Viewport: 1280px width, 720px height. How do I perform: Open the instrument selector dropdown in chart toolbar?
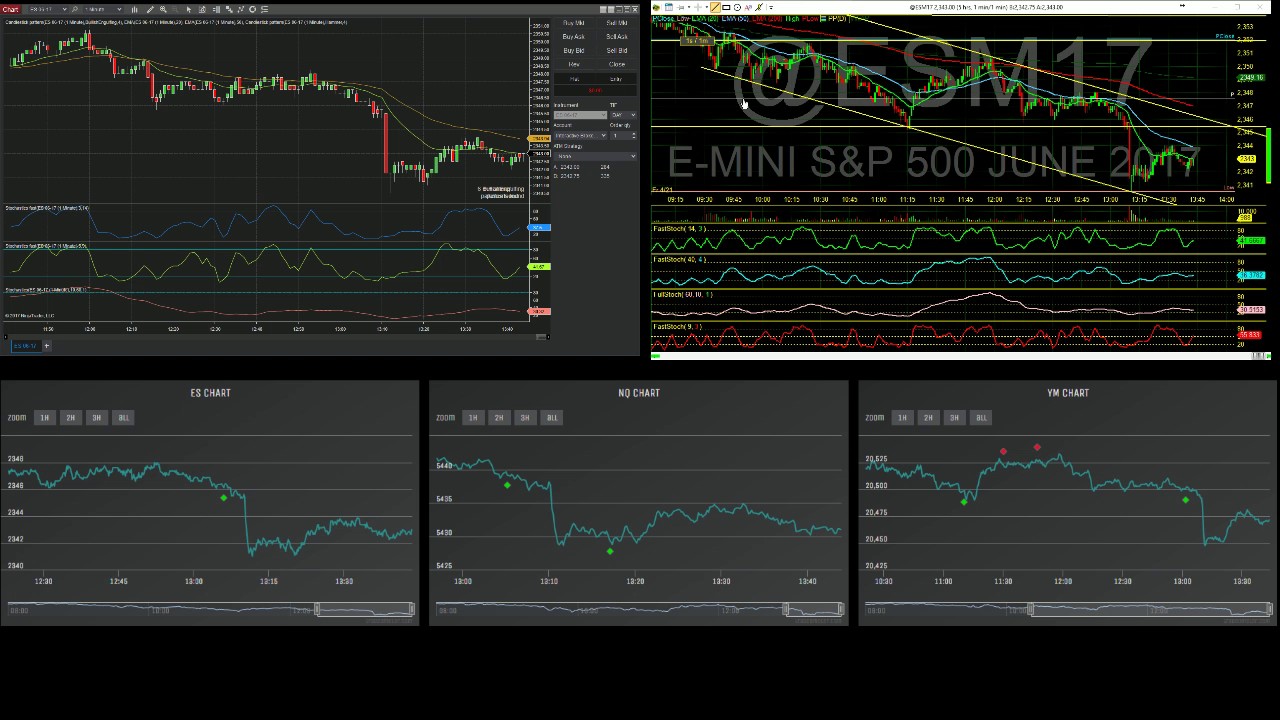[48, 9]
